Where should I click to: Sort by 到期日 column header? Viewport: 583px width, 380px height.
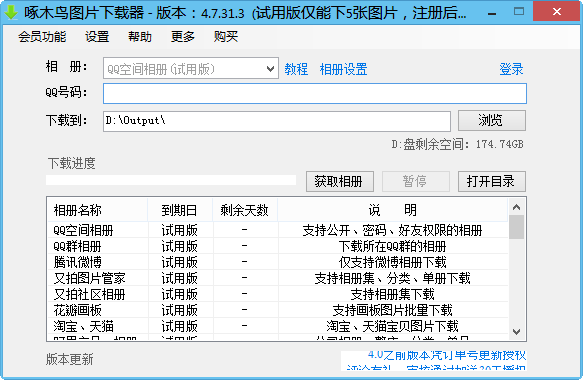coord(180,210)
